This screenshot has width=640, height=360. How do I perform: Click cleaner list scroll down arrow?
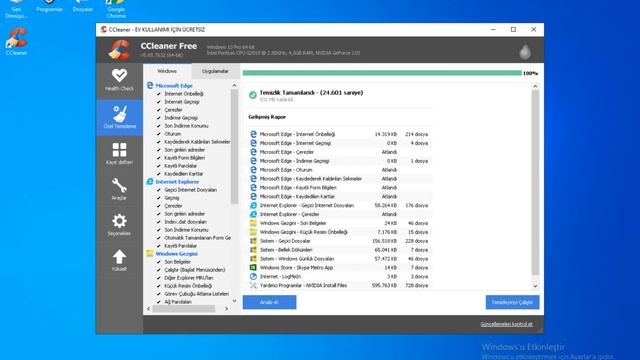(x=234, y=301)
